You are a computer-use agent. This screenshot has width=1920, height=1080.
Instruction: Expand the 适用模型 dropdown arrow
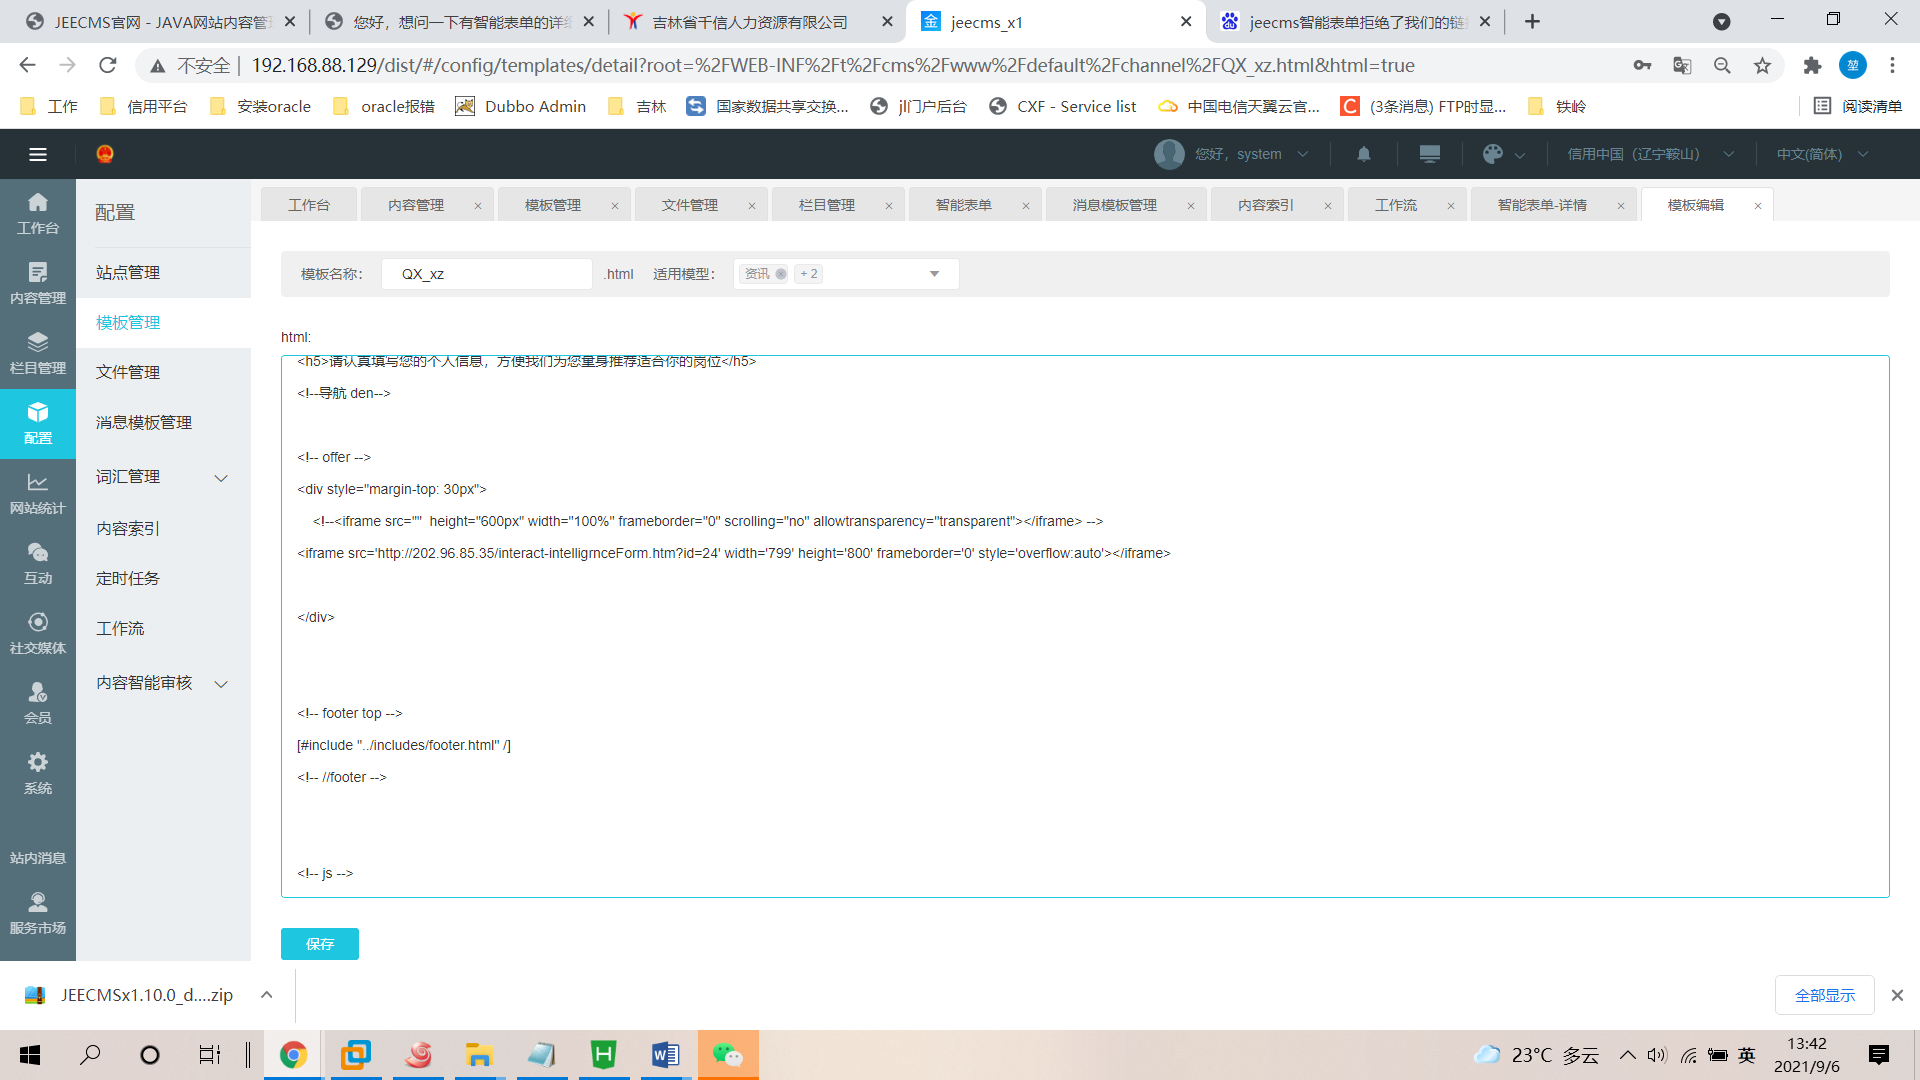pos(934,274)
